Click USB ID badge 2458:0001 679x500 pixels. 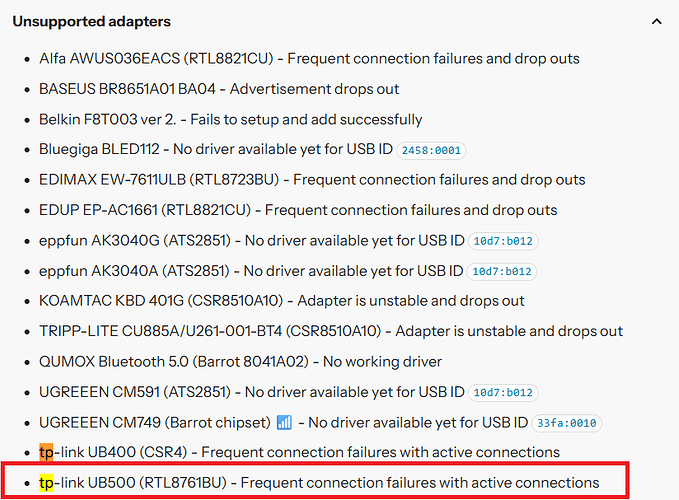pyautogui.click(x=431, y=150)
